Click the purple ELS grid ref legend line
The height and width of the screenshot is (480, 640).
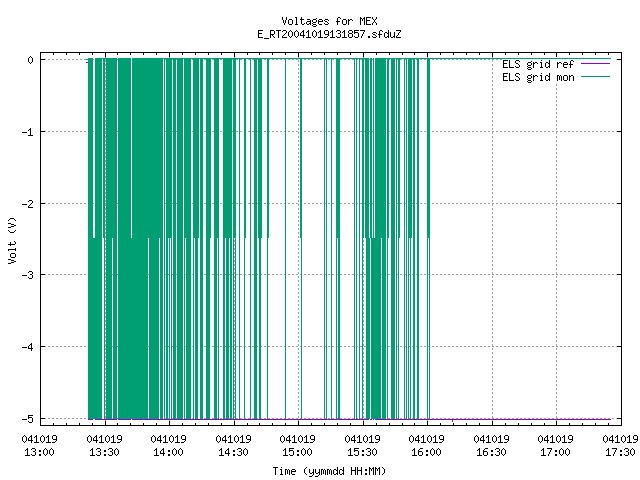tap(596, 64)
